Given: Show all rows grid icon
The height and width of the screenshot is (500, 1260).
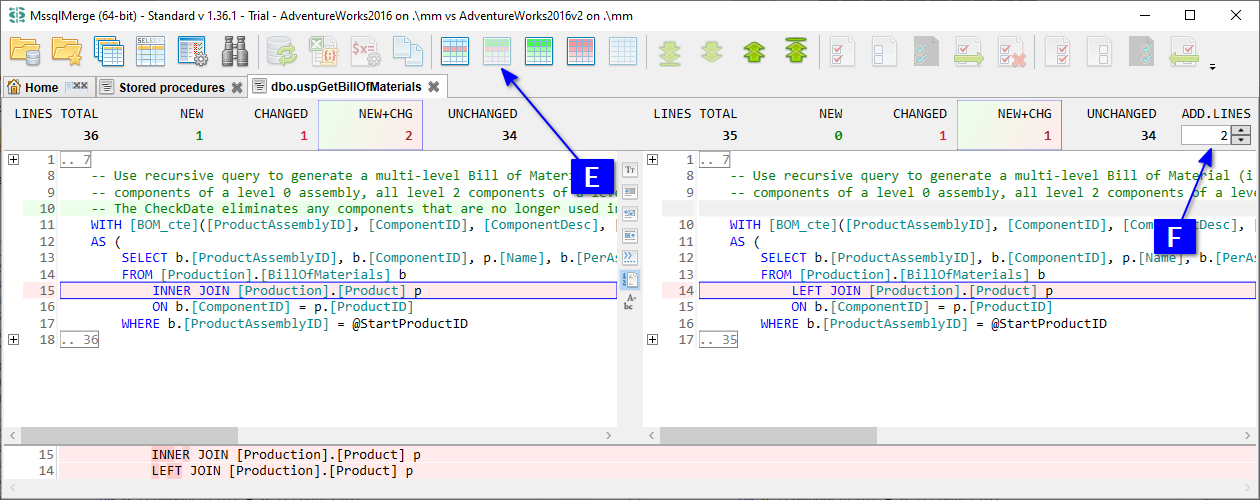Looking at the screenshot, I should pyautogui.click(x=455, y=51).
